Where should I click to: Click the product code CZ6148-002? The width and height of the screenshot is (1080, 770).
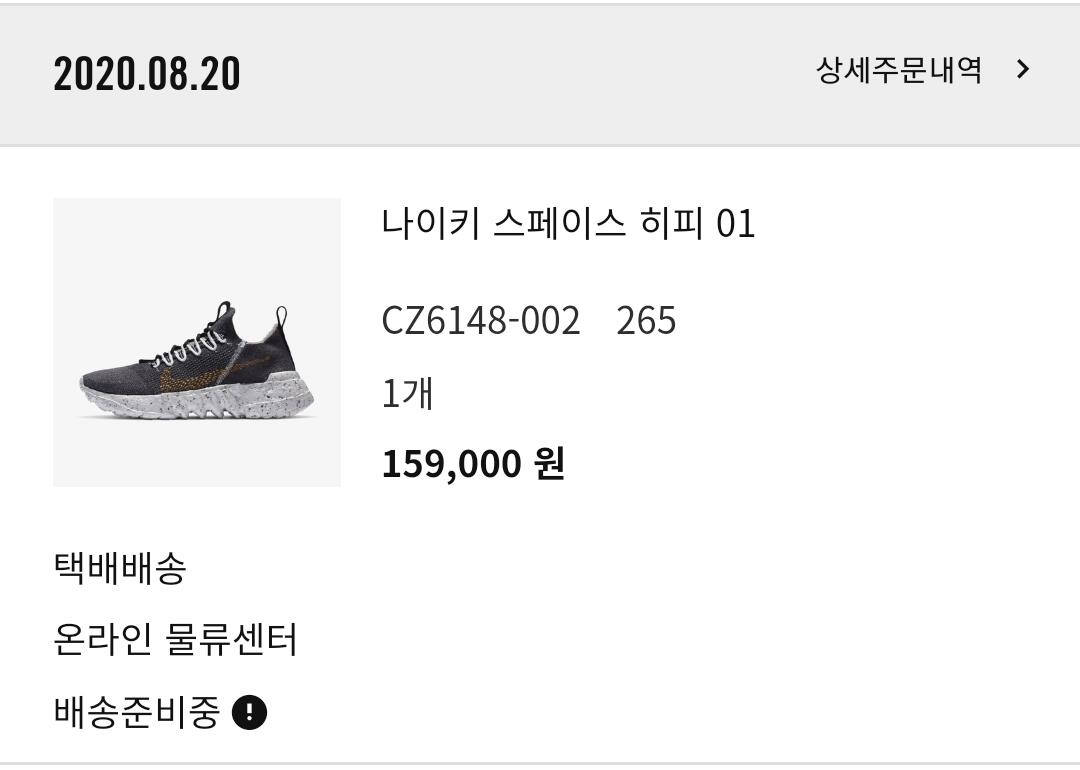coord(481,321)
